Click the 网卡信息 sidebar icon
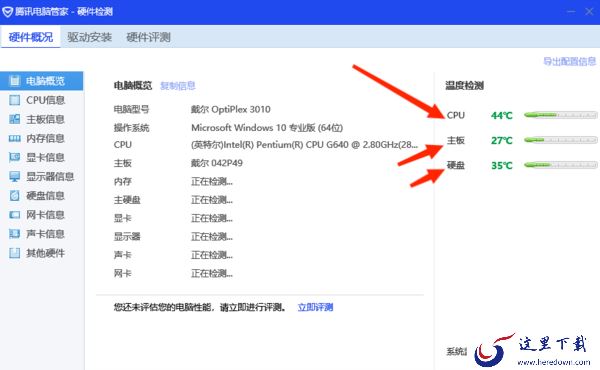 tap(15, 215)
